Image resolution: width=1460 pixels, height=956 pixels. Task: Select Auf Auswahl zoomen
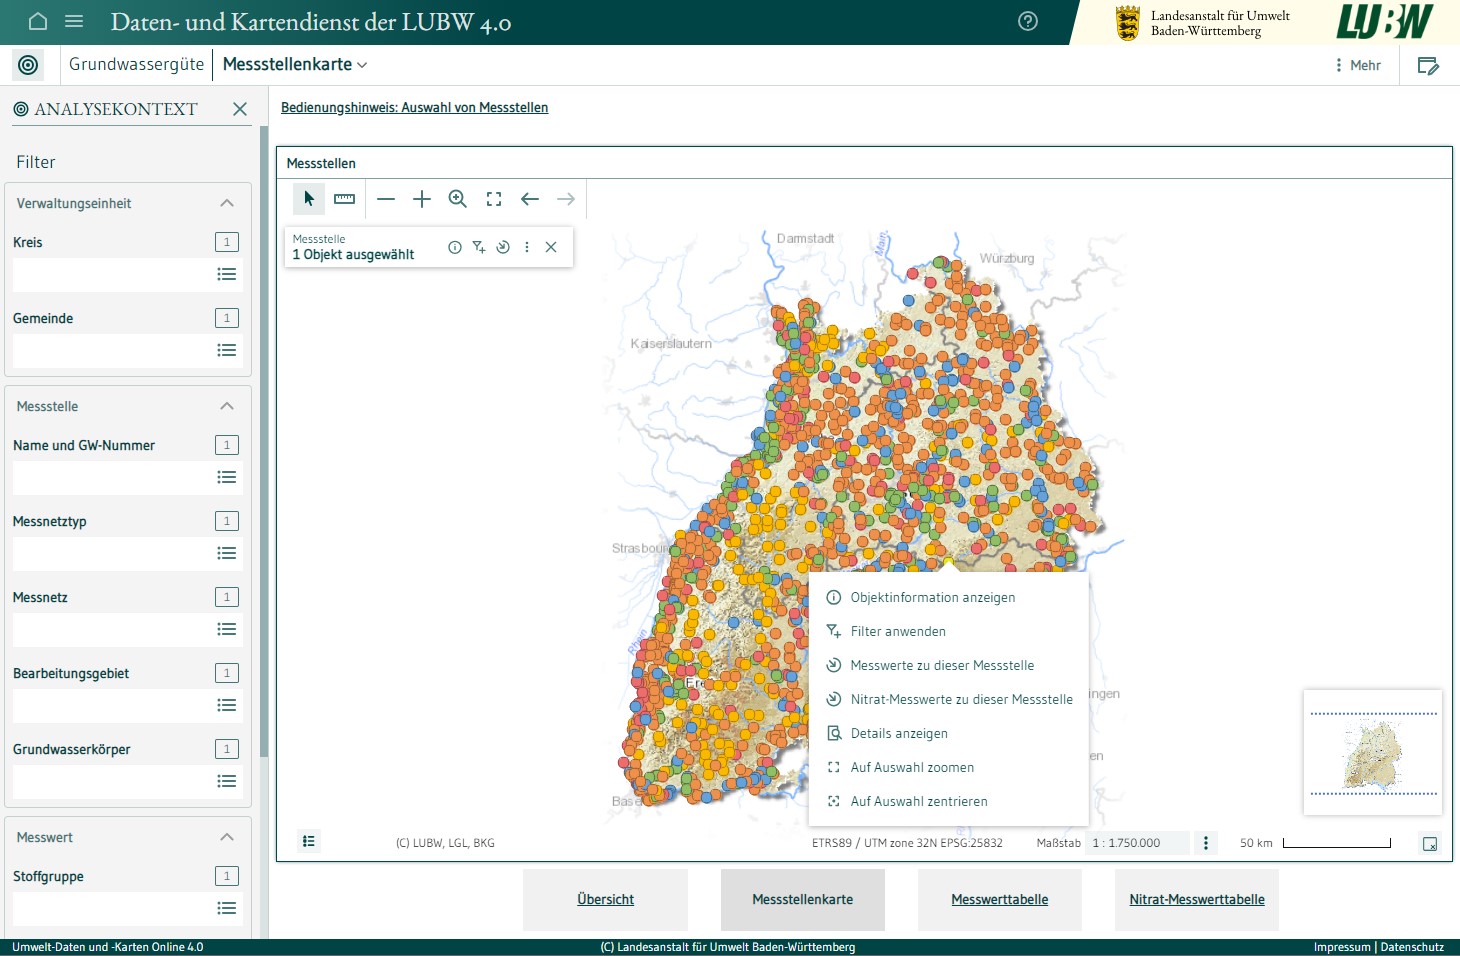pyautogui.click(x=948, y=767)
